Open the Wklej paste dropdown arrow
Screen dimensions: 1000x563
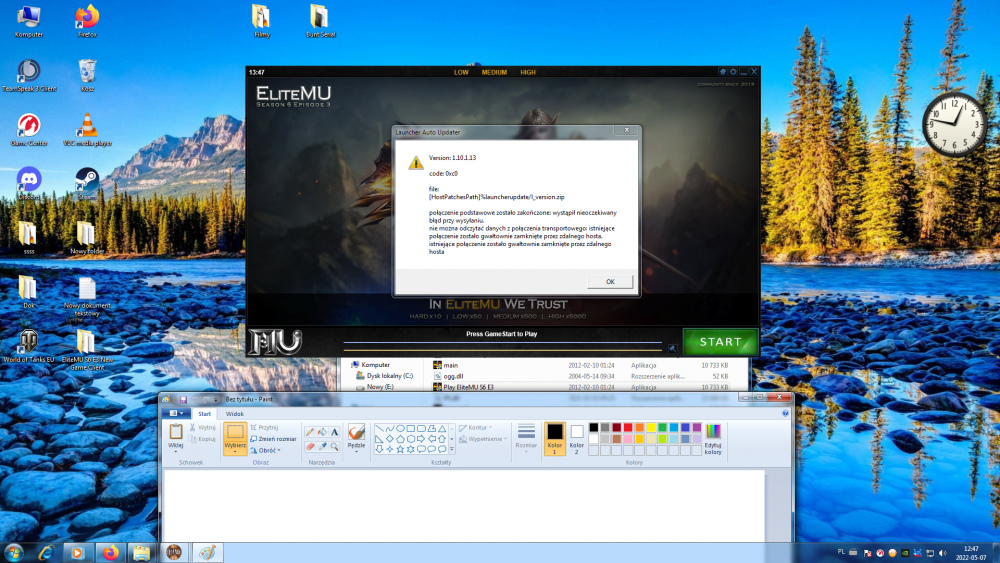point(175,451)
